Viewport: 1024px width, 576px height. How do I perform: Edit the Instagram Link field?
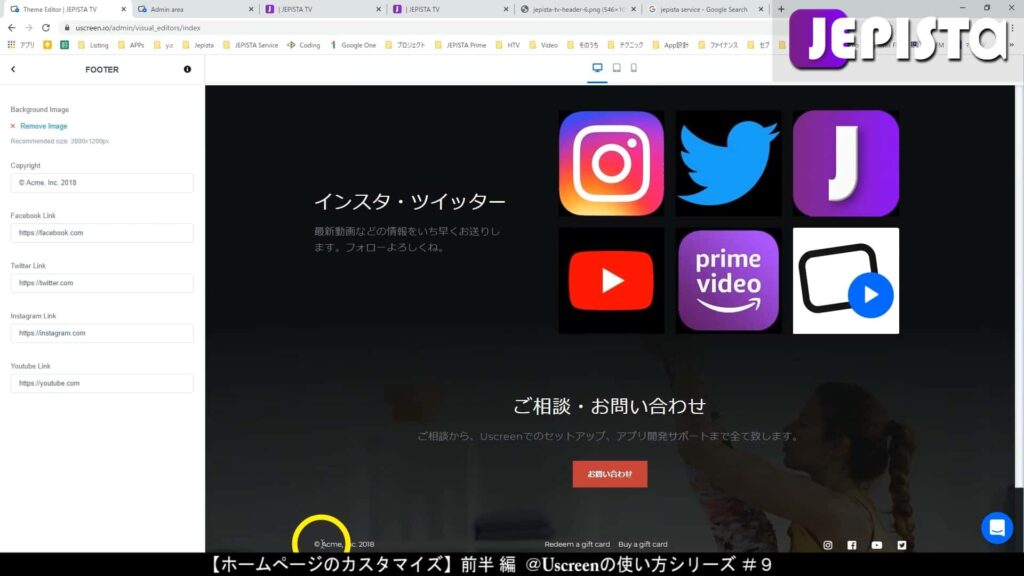click(102, 333)
